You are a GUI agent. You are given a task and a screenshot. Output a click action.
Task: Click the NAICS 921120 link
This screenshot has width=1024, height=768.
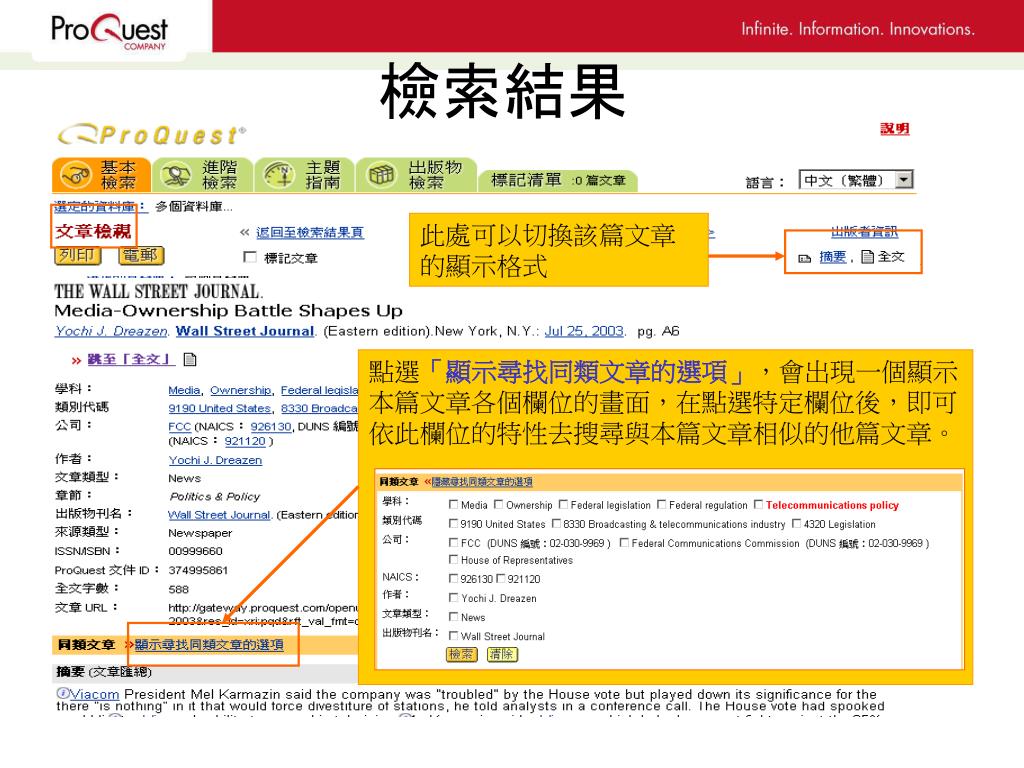(x=245, y=441)
